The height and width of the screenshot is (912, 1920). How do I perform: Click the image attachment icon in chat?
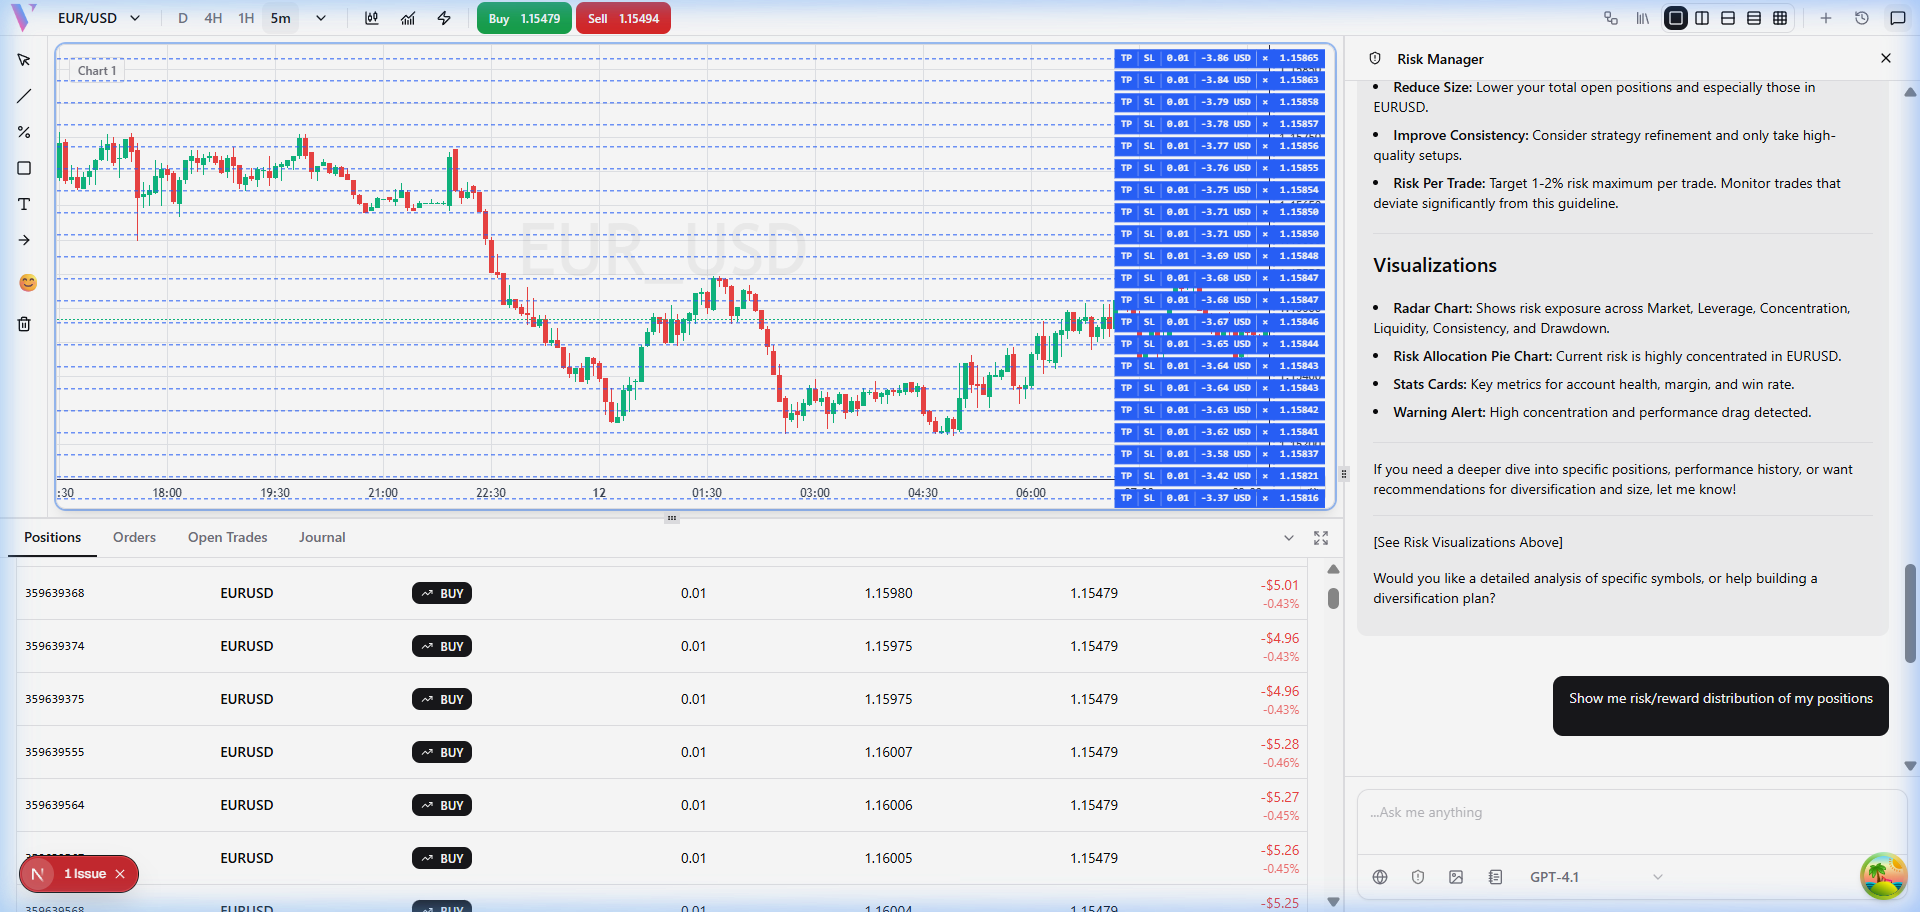click(1456, 877)
